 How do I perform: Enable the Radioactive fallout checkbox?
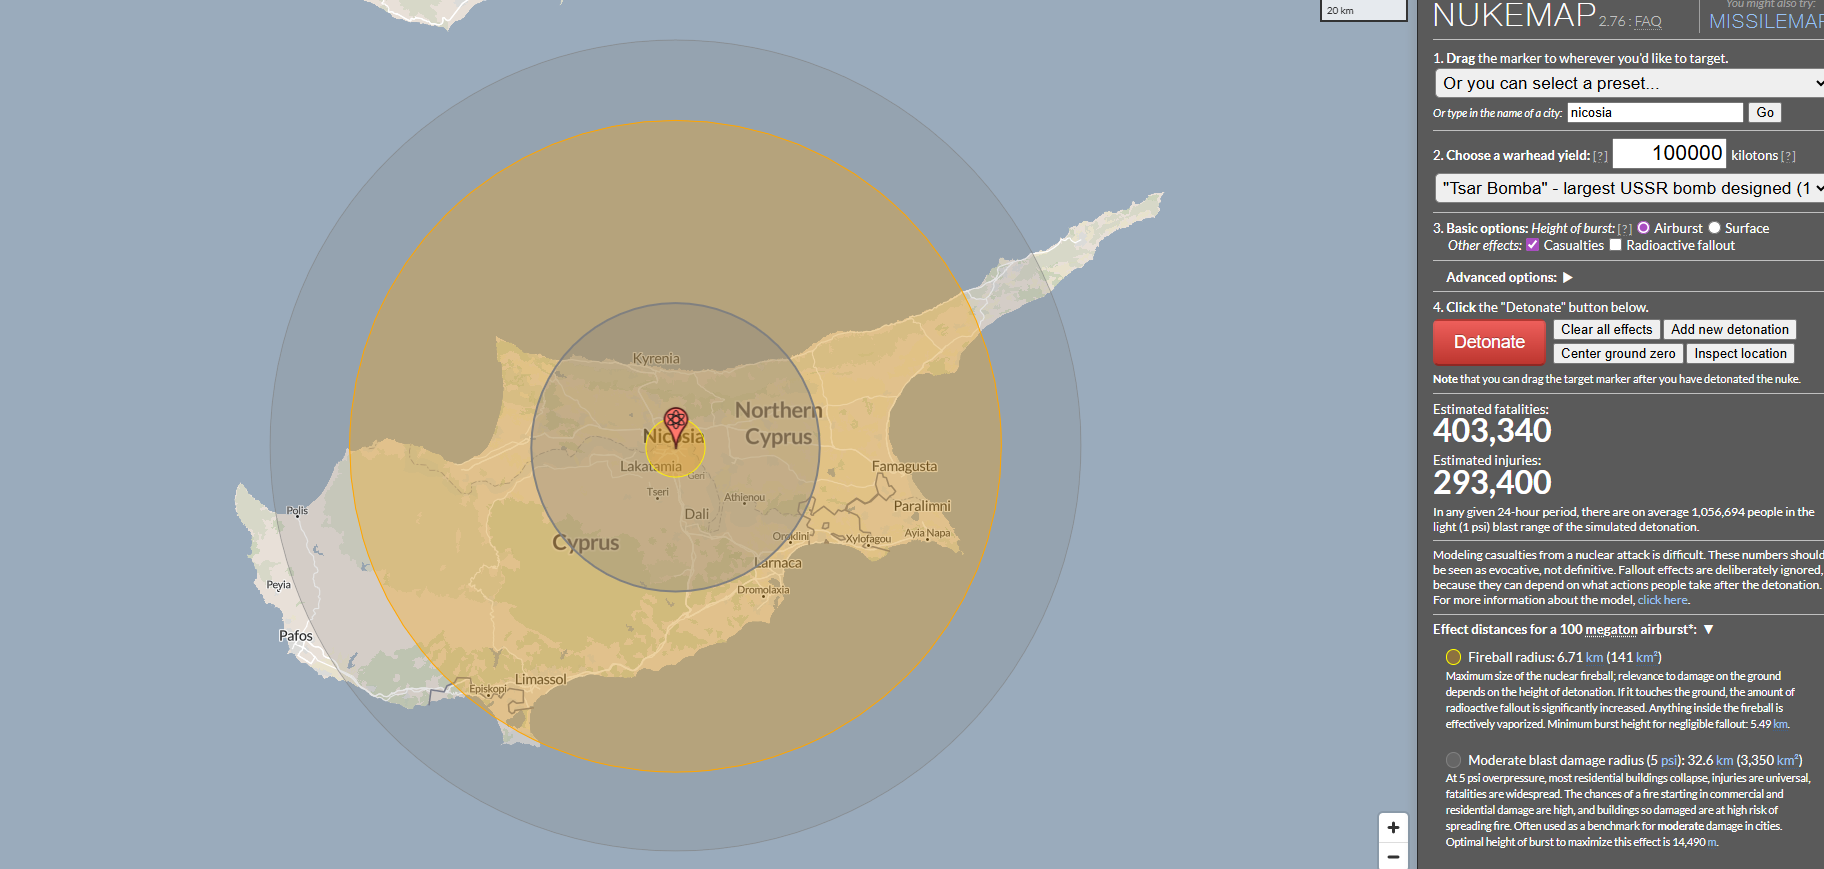1615,245
